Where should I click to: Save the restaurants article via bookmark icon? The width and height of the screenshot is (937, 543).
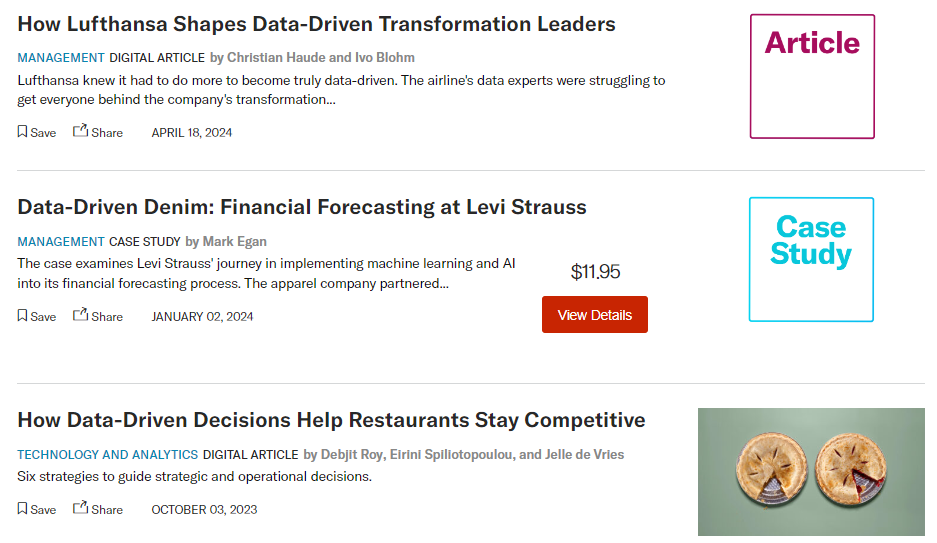click(x=23, y=509)
